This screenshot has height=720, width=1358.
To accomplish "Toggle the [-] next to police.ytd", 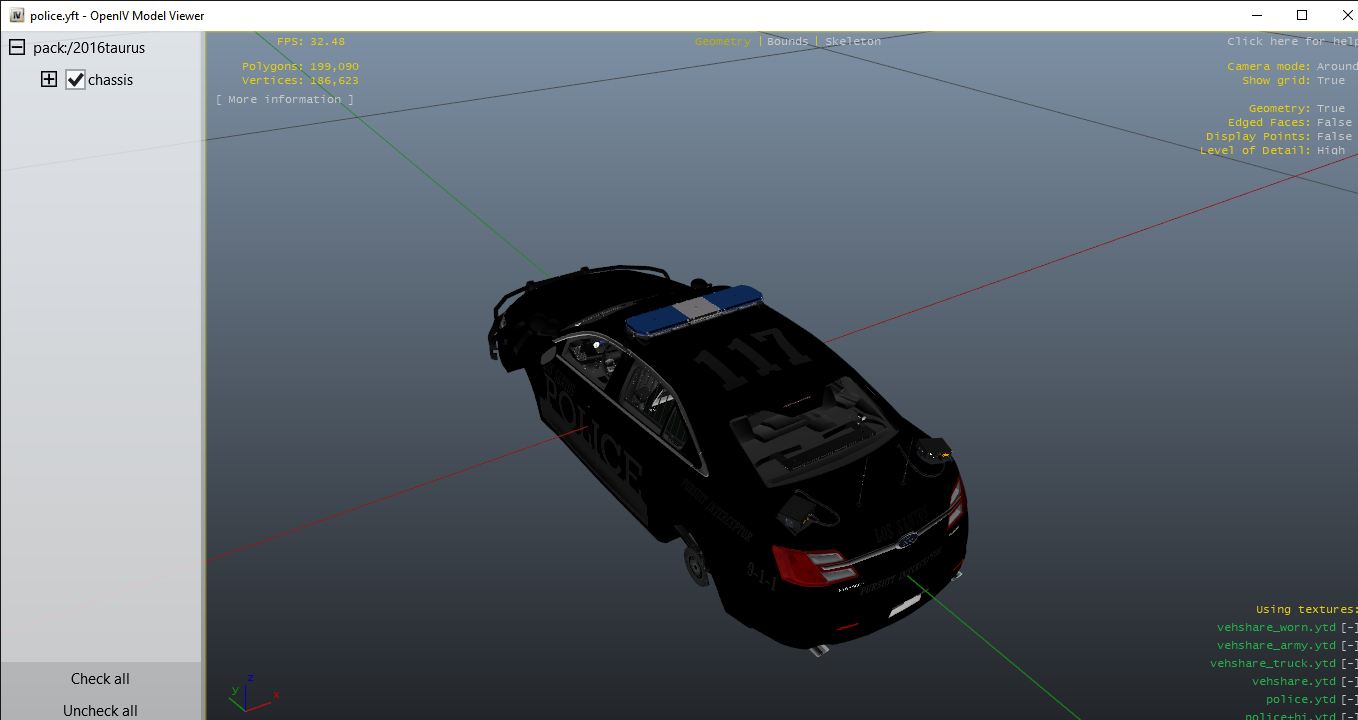I will pos(1349,700).
